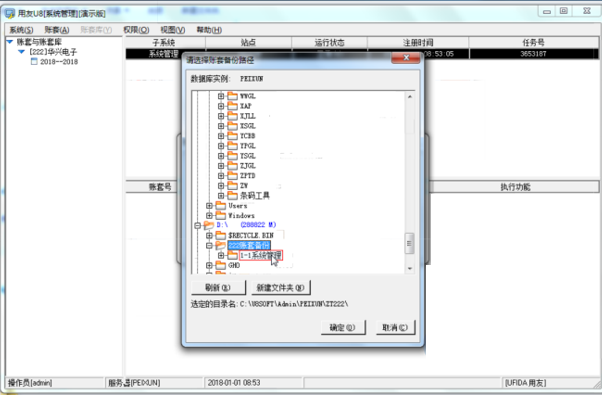
Task: Click the XJLL folder icon
Action: click(232, 116)
